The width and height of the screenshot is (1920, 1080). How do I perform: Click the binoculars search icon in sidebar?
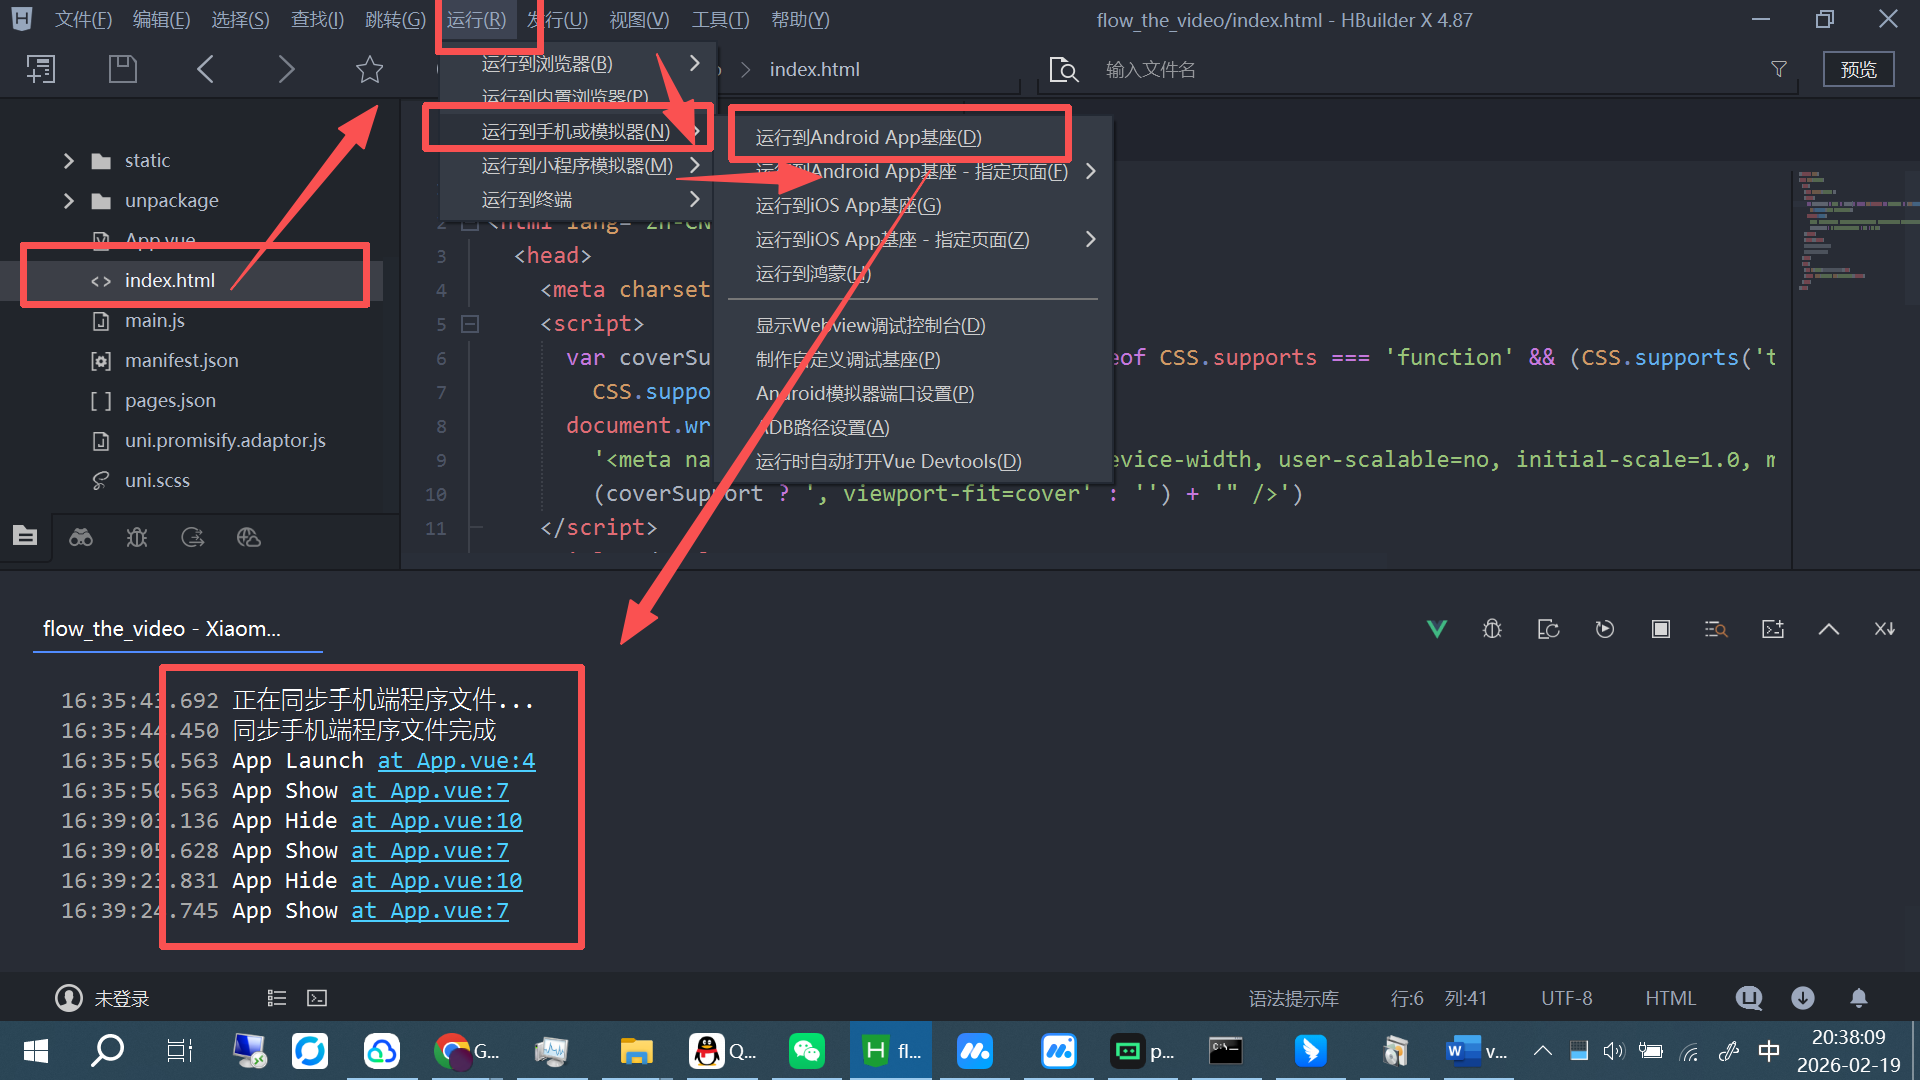click(x=81, y=538)
